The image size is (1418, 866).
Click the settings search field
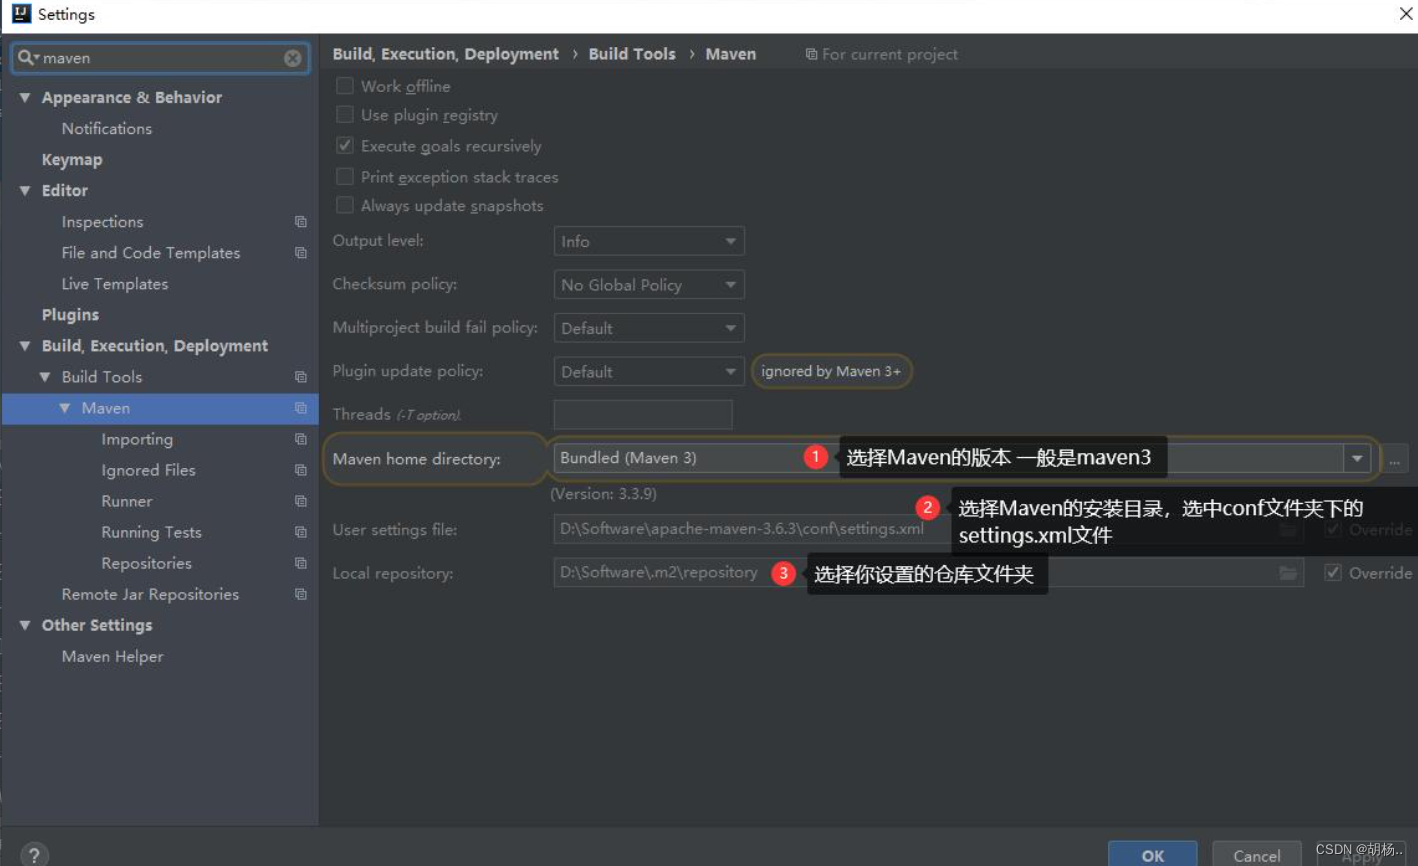pyautogui.click(x=160, y=58)
